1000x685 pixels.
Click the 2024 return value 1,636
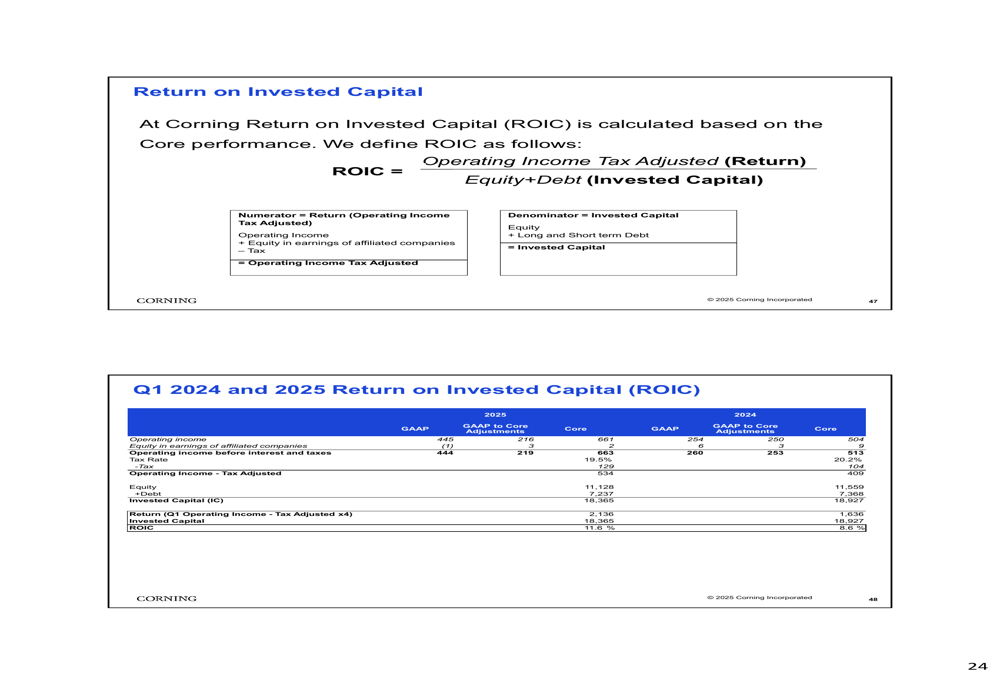click(851, 514)
